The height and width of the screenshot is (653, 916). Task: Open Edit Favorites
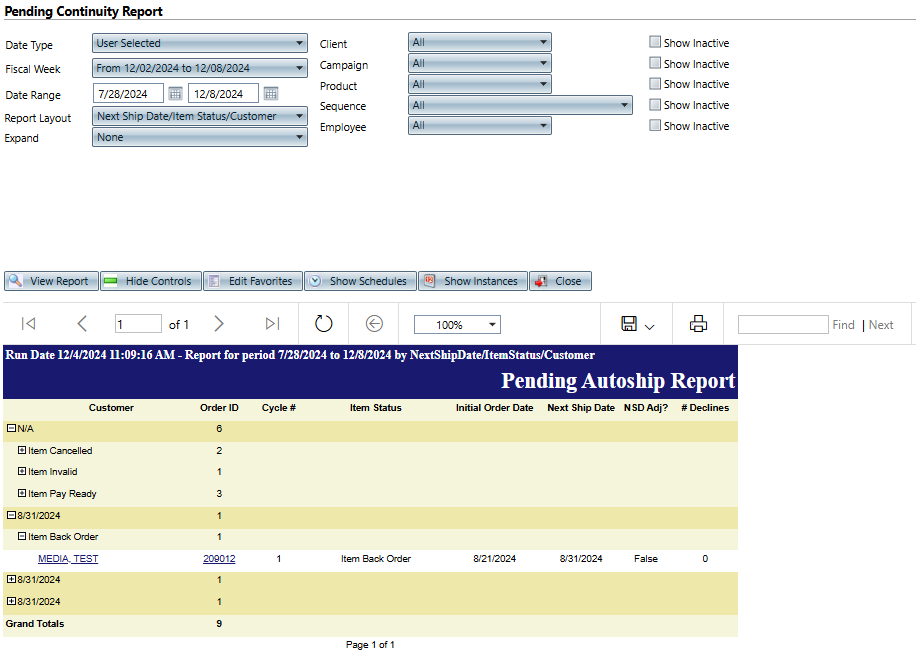[x=253, y=281]
